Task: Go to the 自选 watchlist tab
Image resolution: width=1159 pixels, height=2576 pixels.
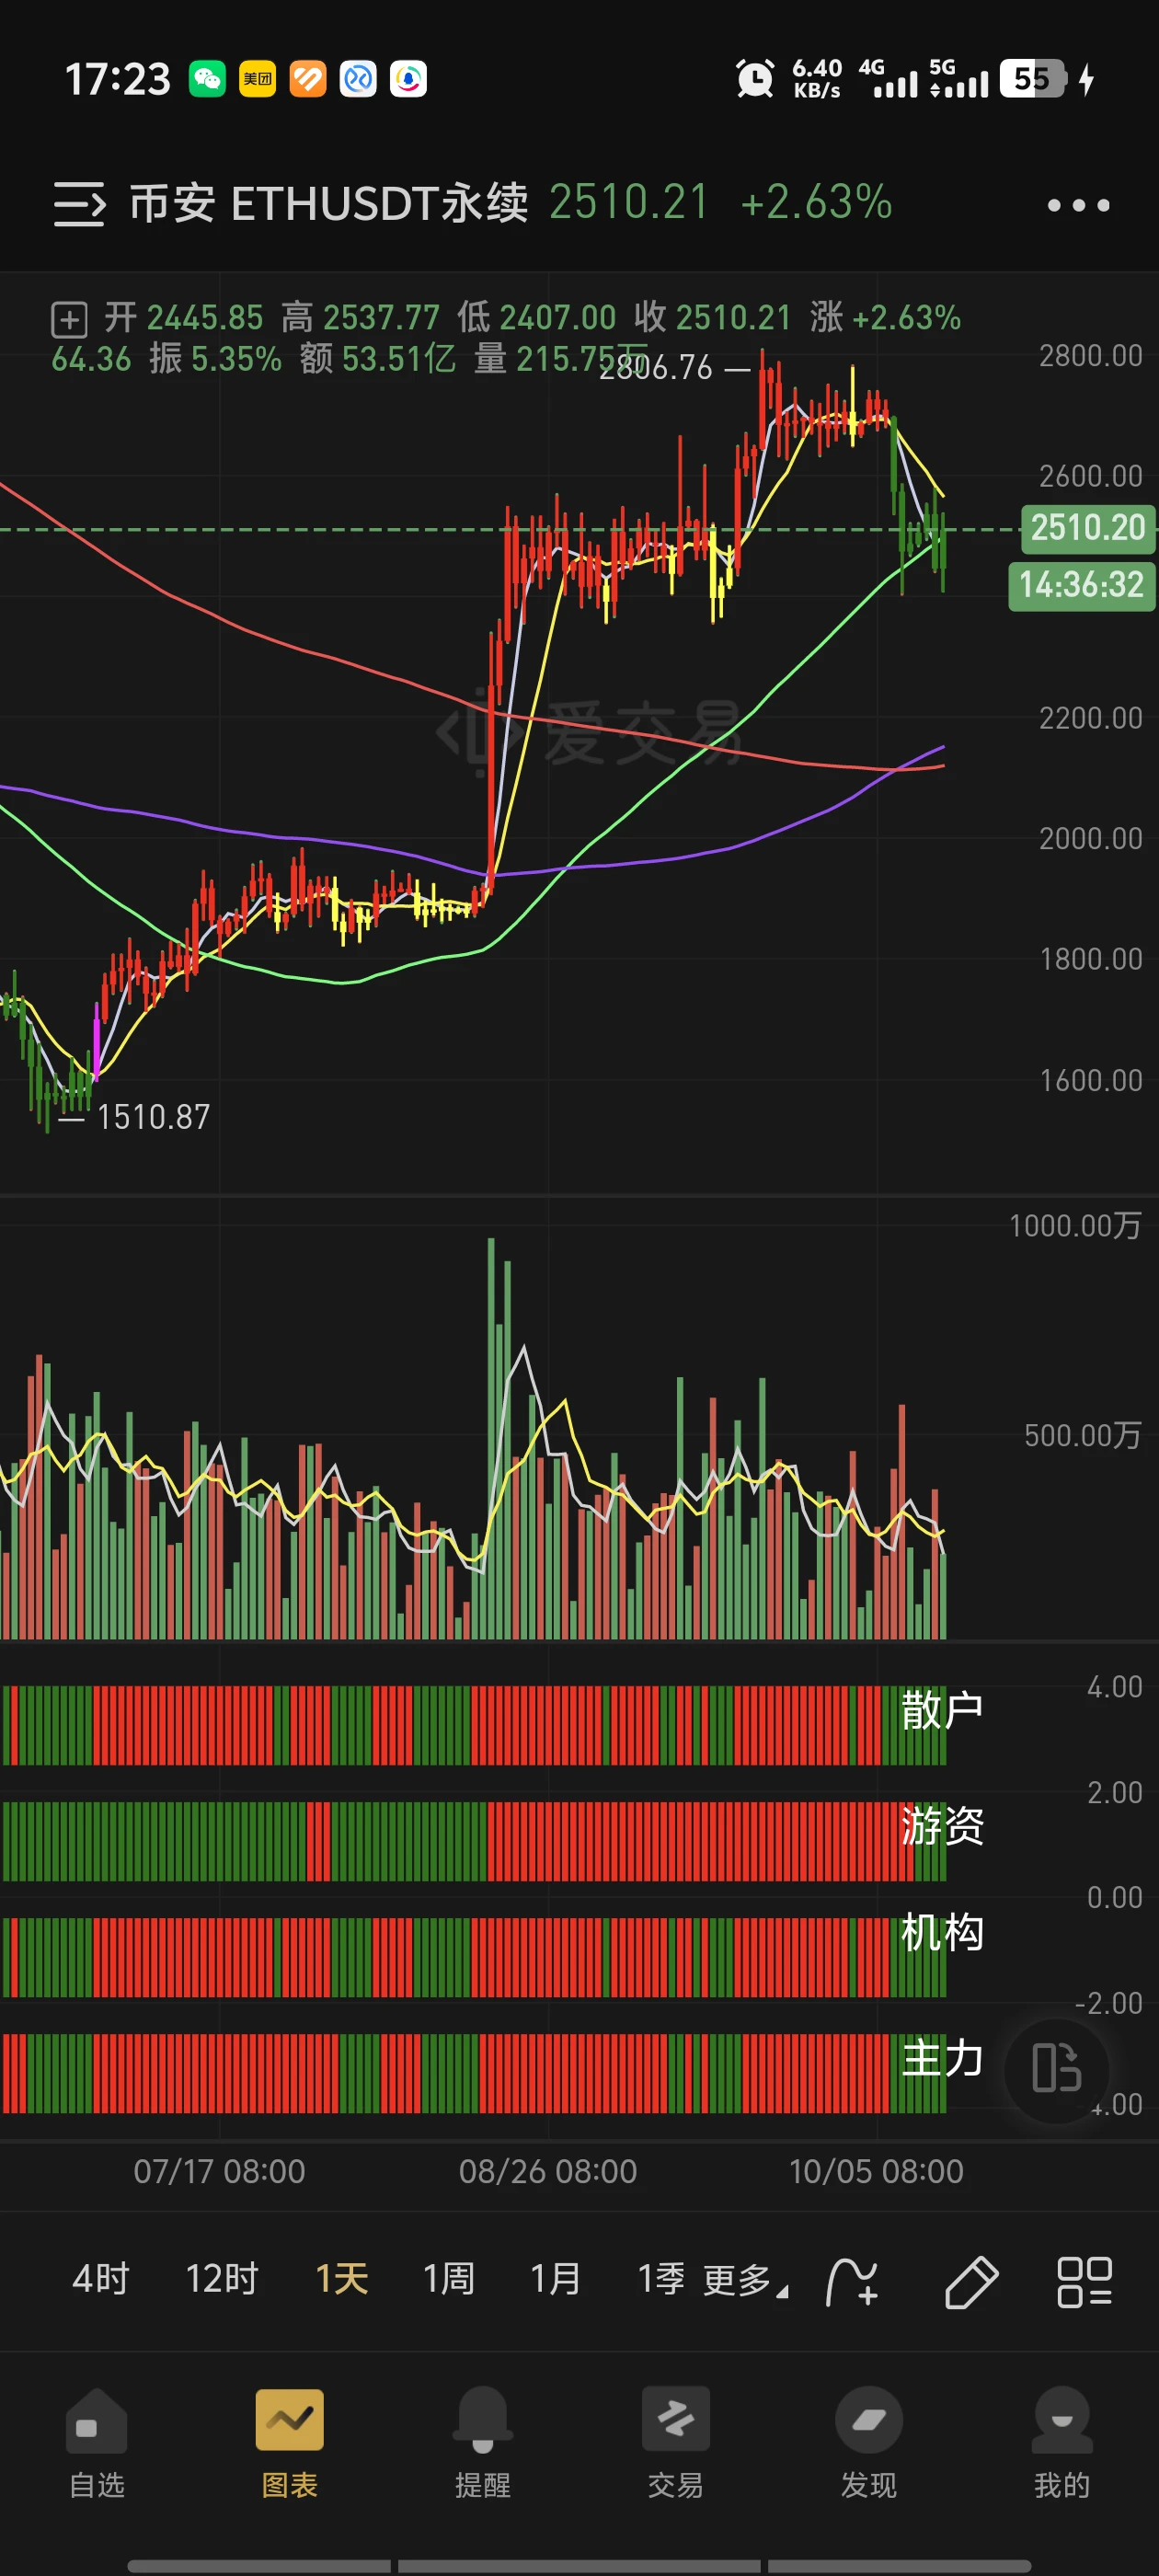Action: pos(97,2443)
